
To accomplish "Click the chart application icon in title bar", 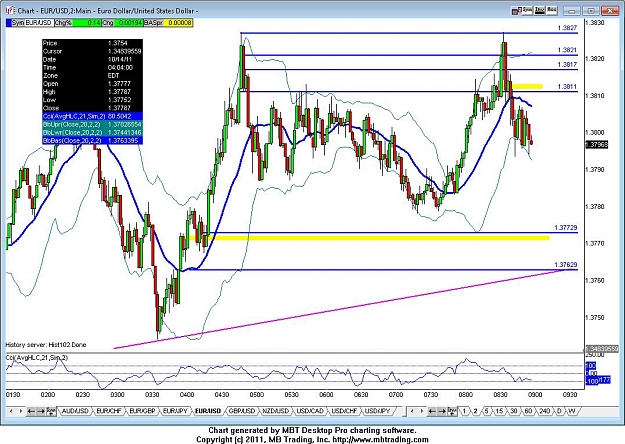I will 10,10.
